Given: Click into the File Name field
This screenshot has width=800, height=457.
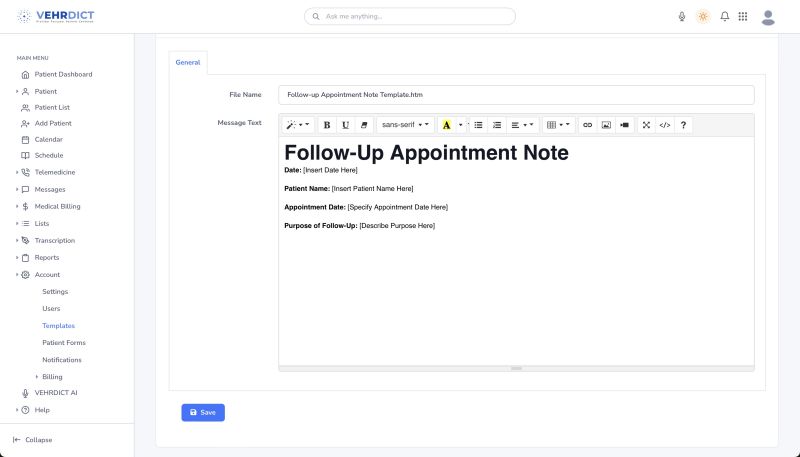Looking at the screenshot, I should (x=515, y=94).
